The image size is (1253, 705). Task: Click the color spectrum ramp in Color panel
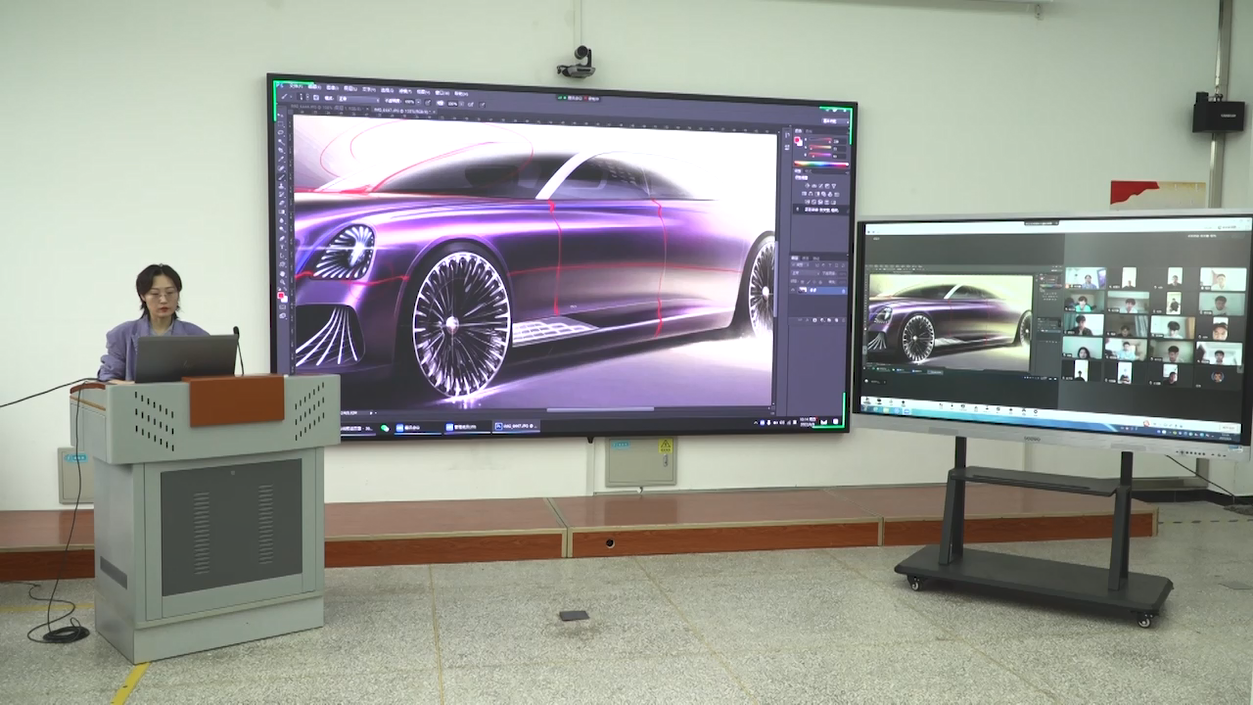click(822, 165)
